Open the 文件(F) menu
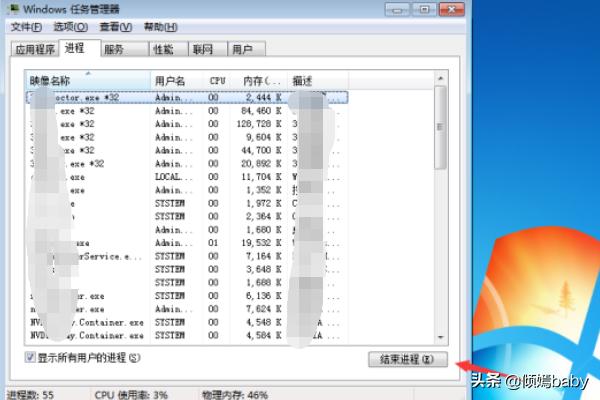 click(26, 27)
